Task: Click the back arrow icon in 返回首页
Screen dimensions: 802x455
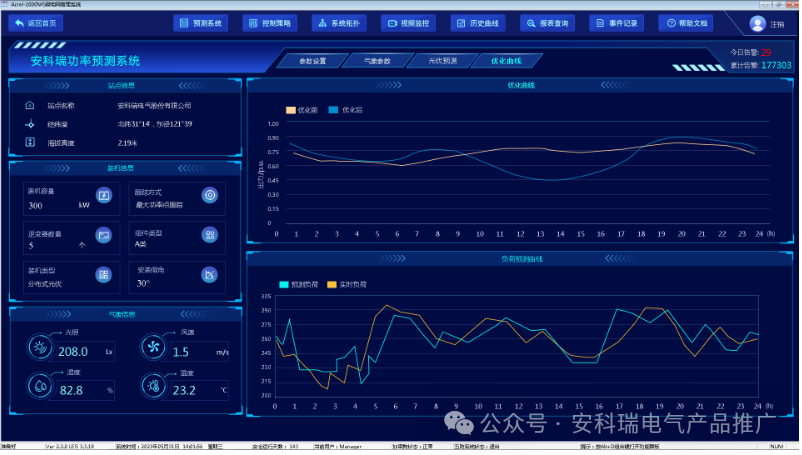Action: tap(19, 23)
